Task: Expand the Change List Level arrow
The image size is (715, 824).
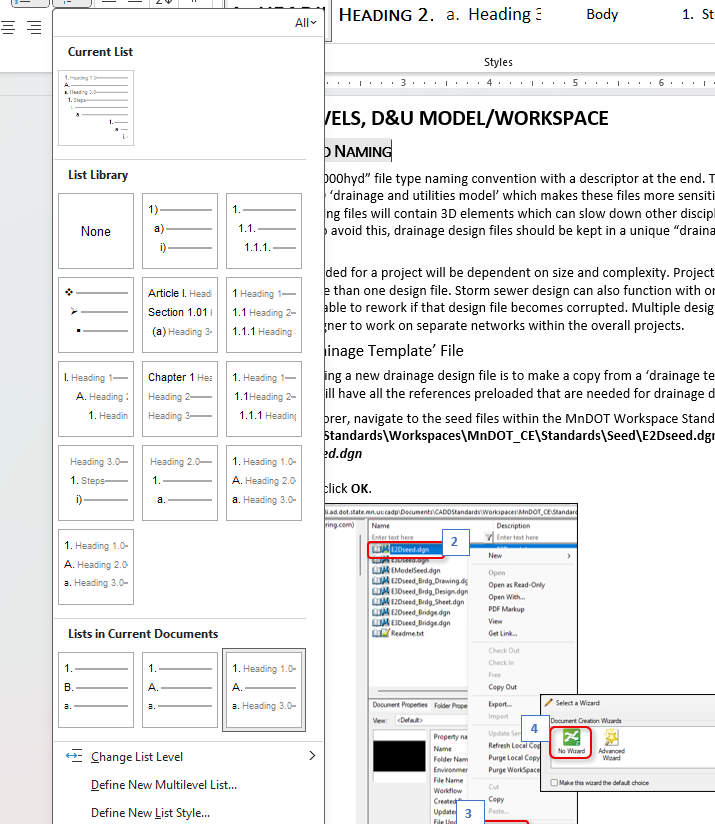Action: [x=312, y=756]
